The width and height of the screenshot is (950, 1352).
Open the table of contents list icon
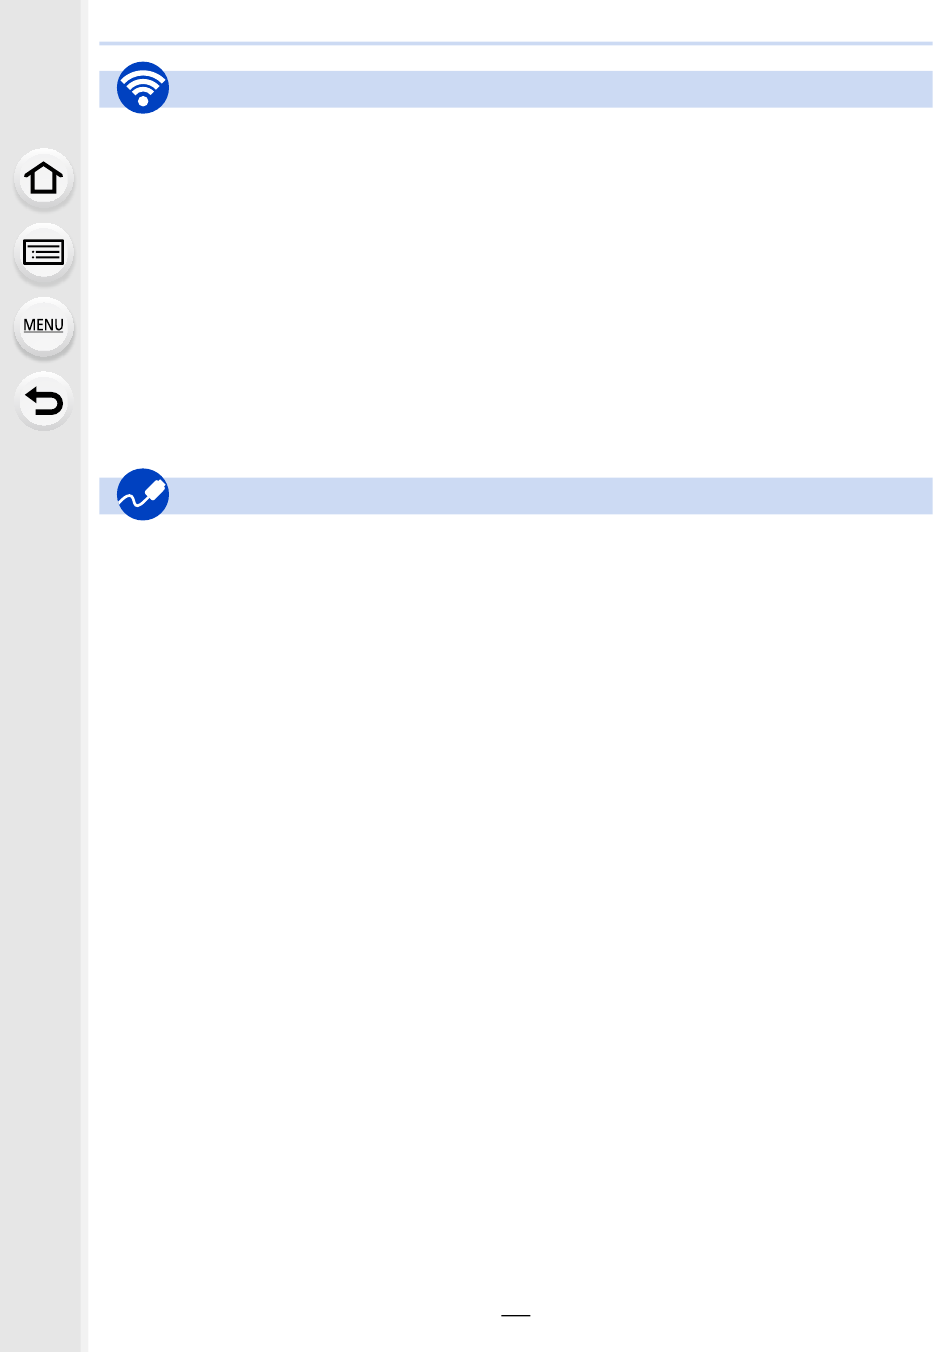[x=43, y=252]
